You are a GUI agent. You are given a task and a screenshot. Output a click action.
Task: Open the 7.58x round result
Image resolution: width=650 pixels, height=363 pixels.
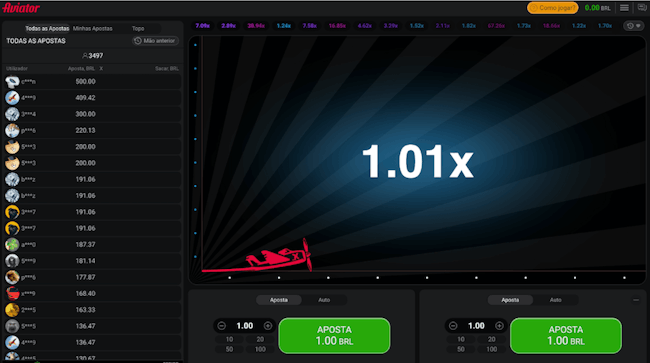310,26
